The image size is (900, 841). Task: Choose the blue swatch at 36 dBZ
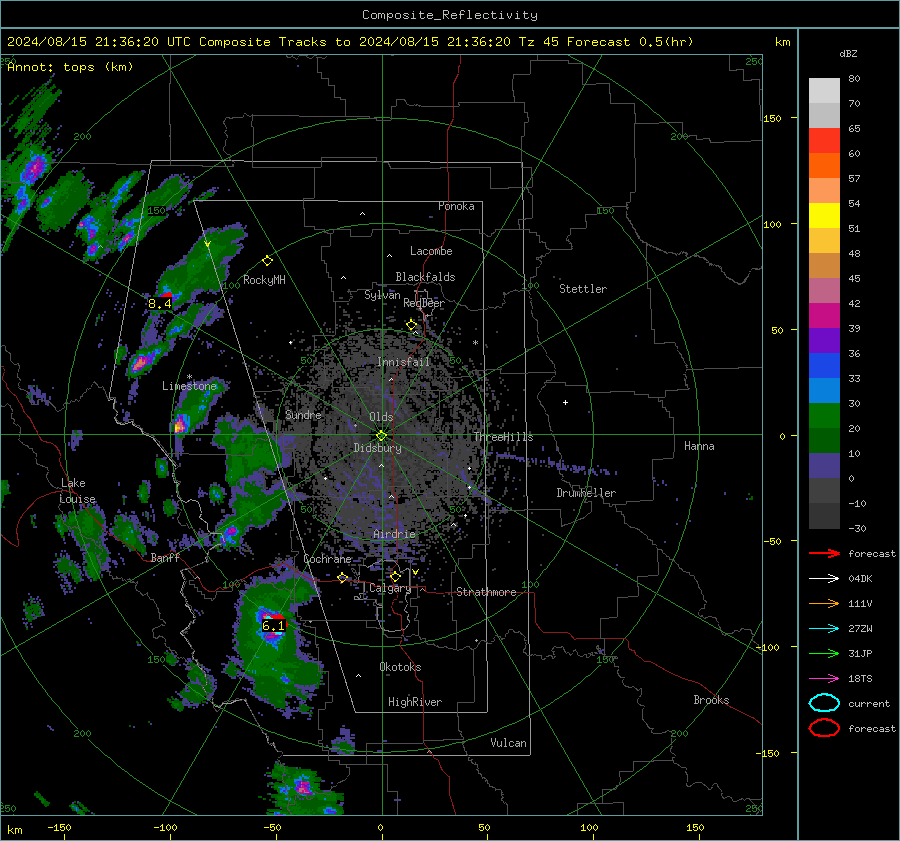click(824, 366)
